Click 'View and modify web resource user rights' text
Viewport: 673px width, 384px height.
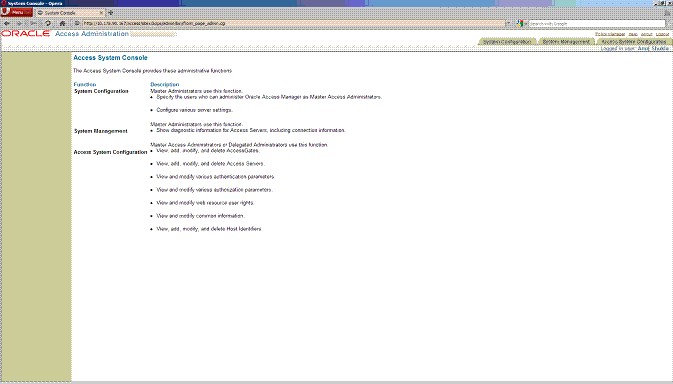(205, 203)
